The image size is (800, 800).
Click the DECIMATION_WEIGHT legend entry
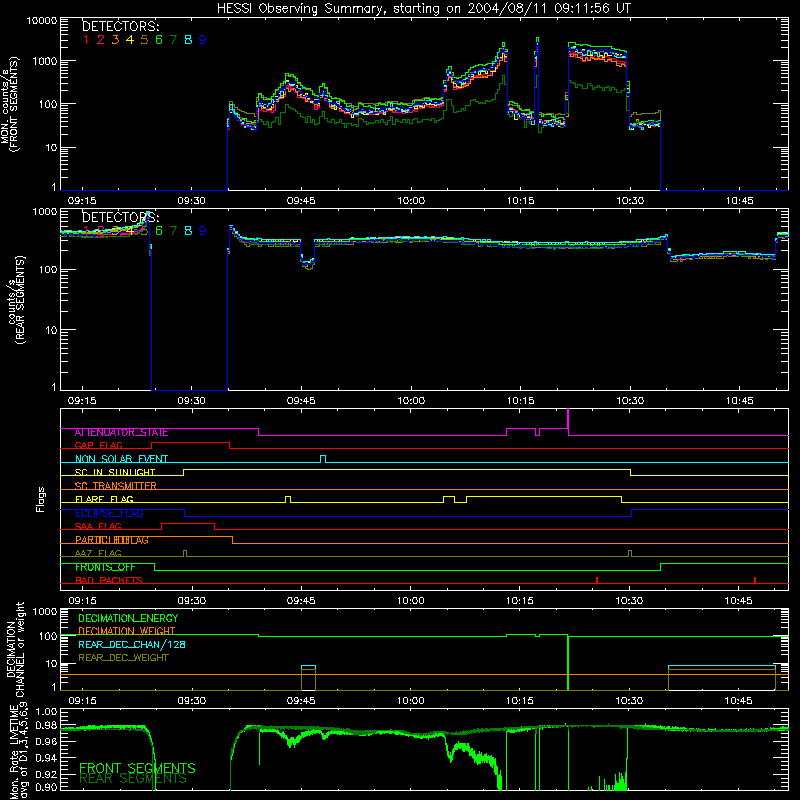tap(127, 631)
